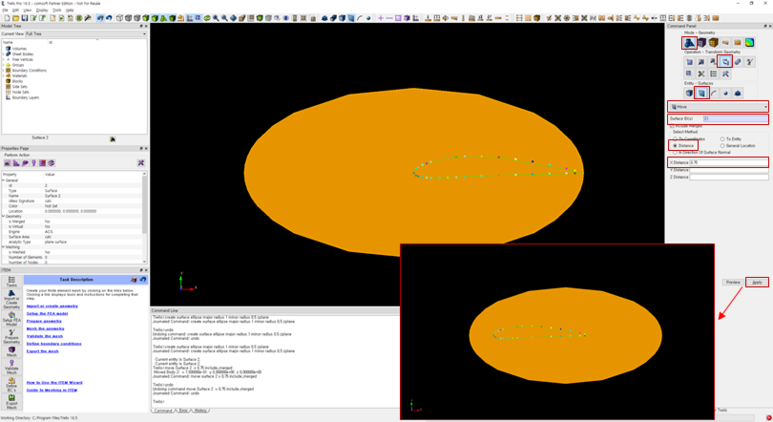Select the Volumes entity icon
773x422 pixels.
click(x=689, y=93)
